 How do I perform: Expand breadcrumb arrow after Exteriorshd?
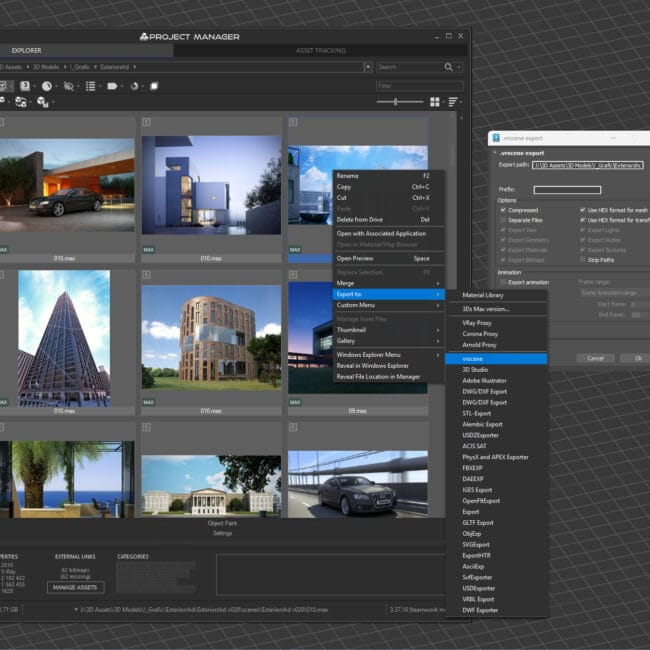(135, 67)
